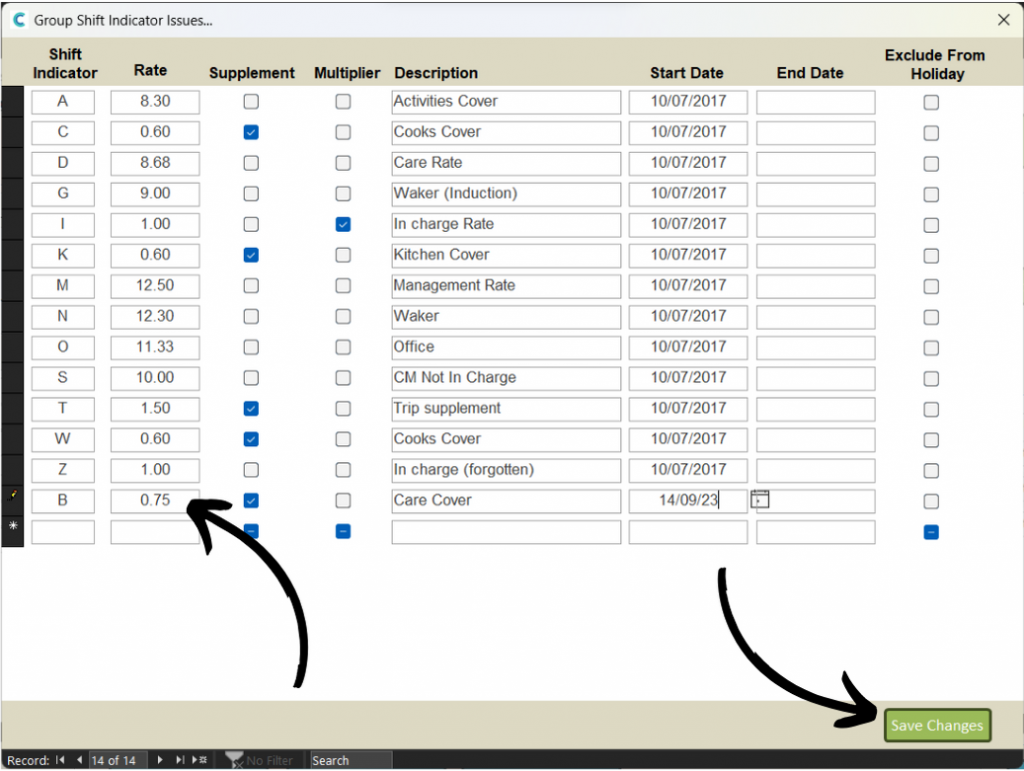Image resolution: width=1024 pixels, height=771 pixels.
Task: Edit rate 11.33 for Office
Action: click(x=155, y=347)
